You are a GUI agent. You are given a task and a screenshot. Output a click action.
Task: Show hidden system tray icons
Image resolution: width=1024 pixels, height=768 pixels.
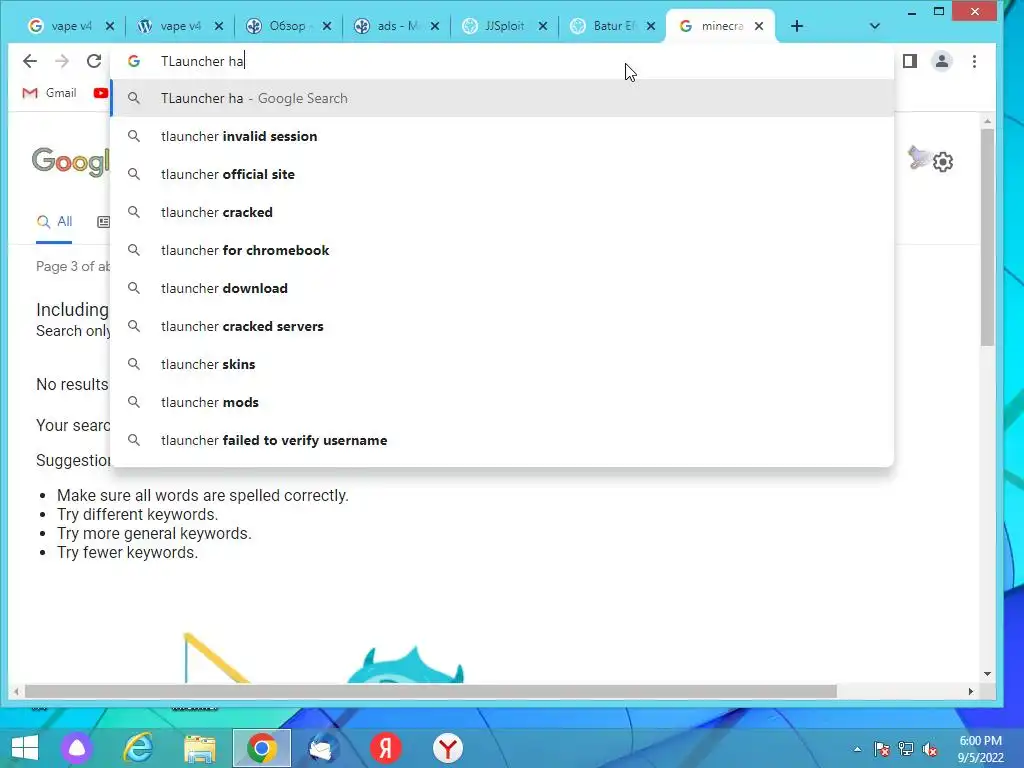pos(857,749)
